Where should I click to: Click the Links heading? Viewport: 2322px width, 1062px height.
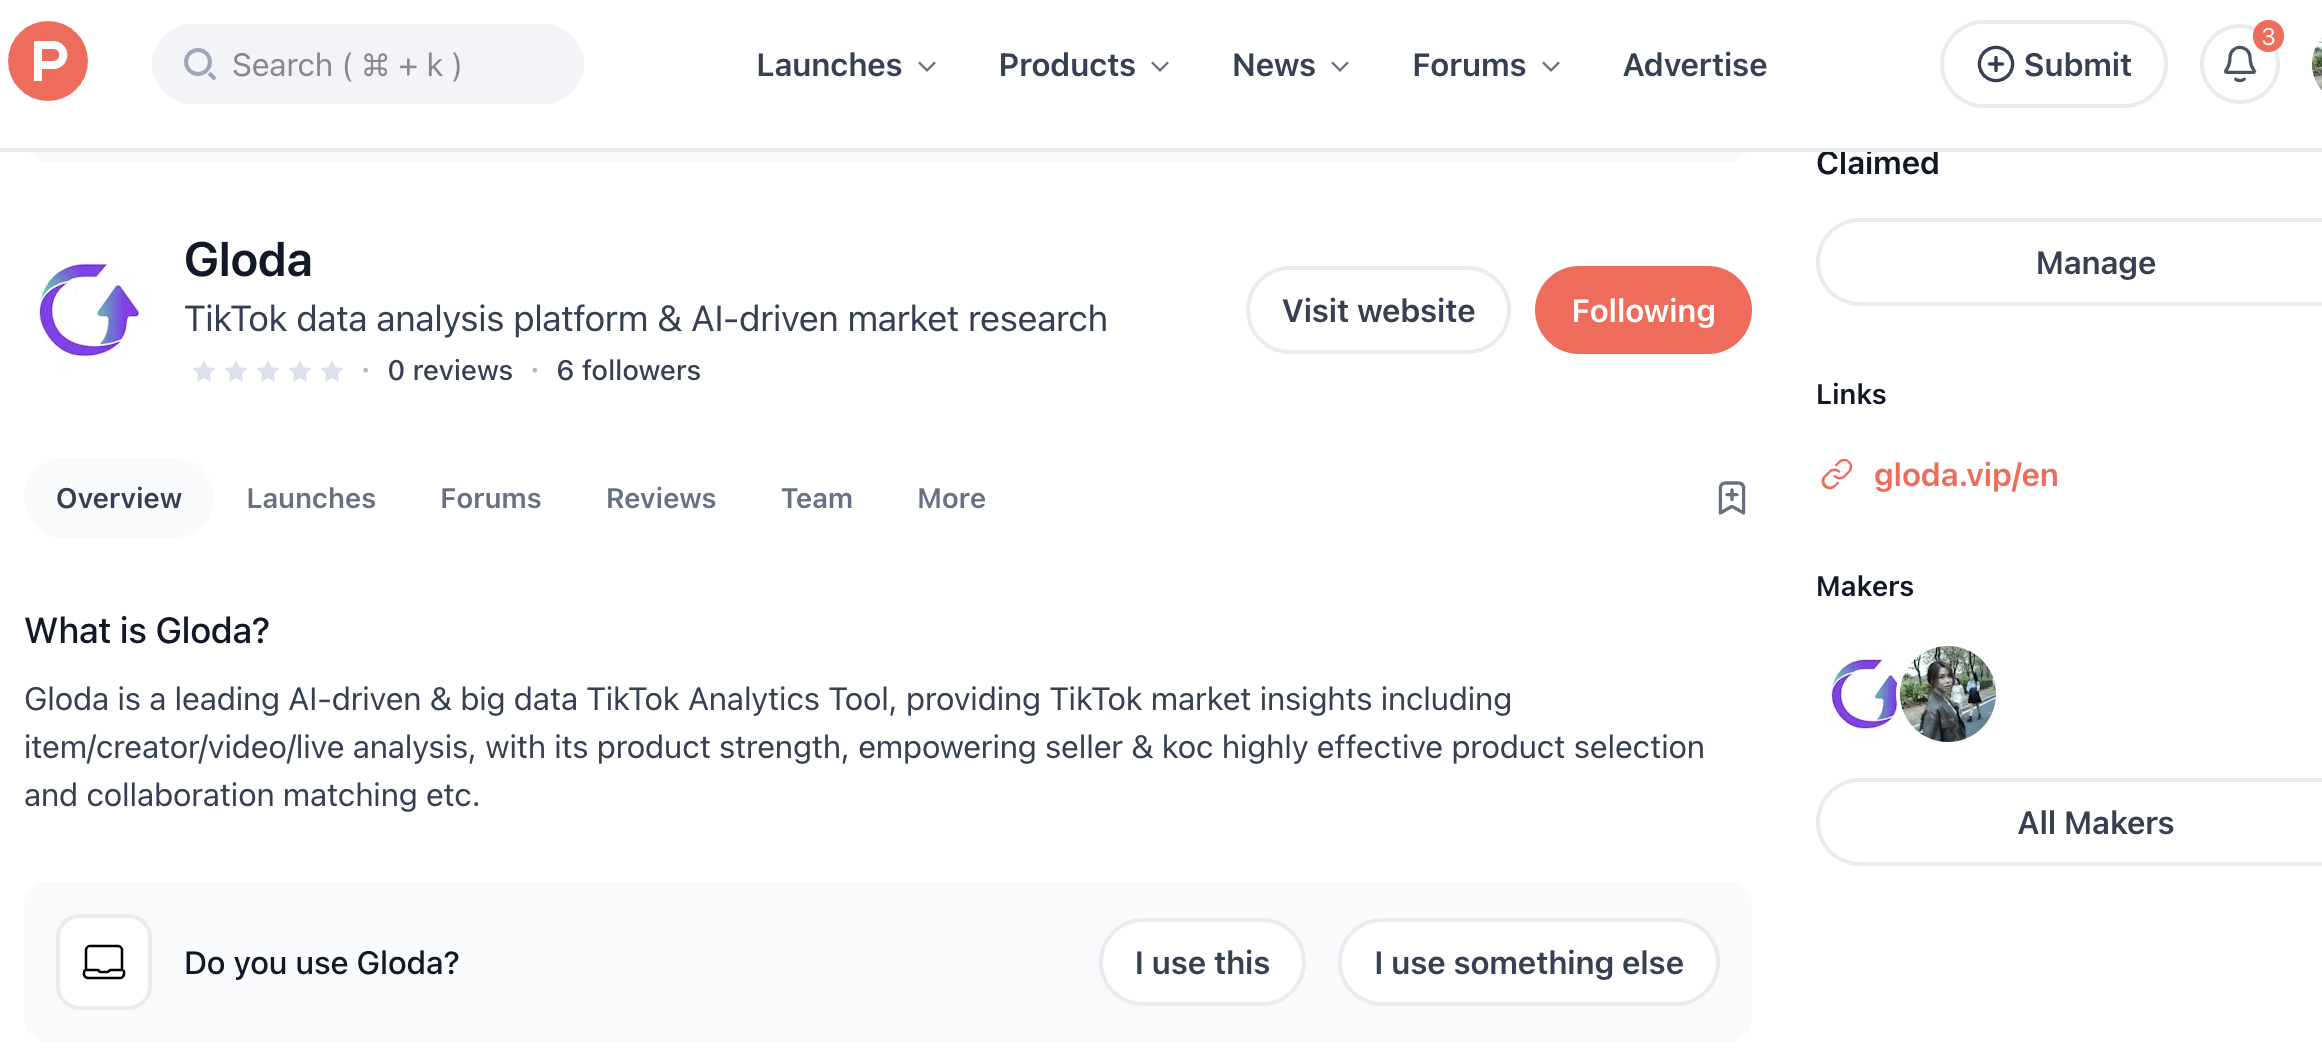[x=1850, y=394]
